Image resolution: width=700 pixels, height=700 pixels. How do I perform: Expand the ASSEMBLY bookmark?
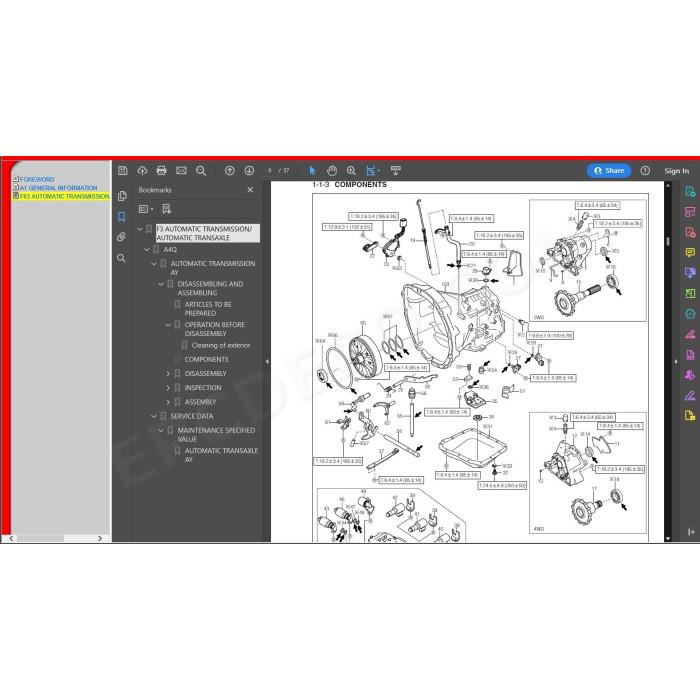point(168,402)
